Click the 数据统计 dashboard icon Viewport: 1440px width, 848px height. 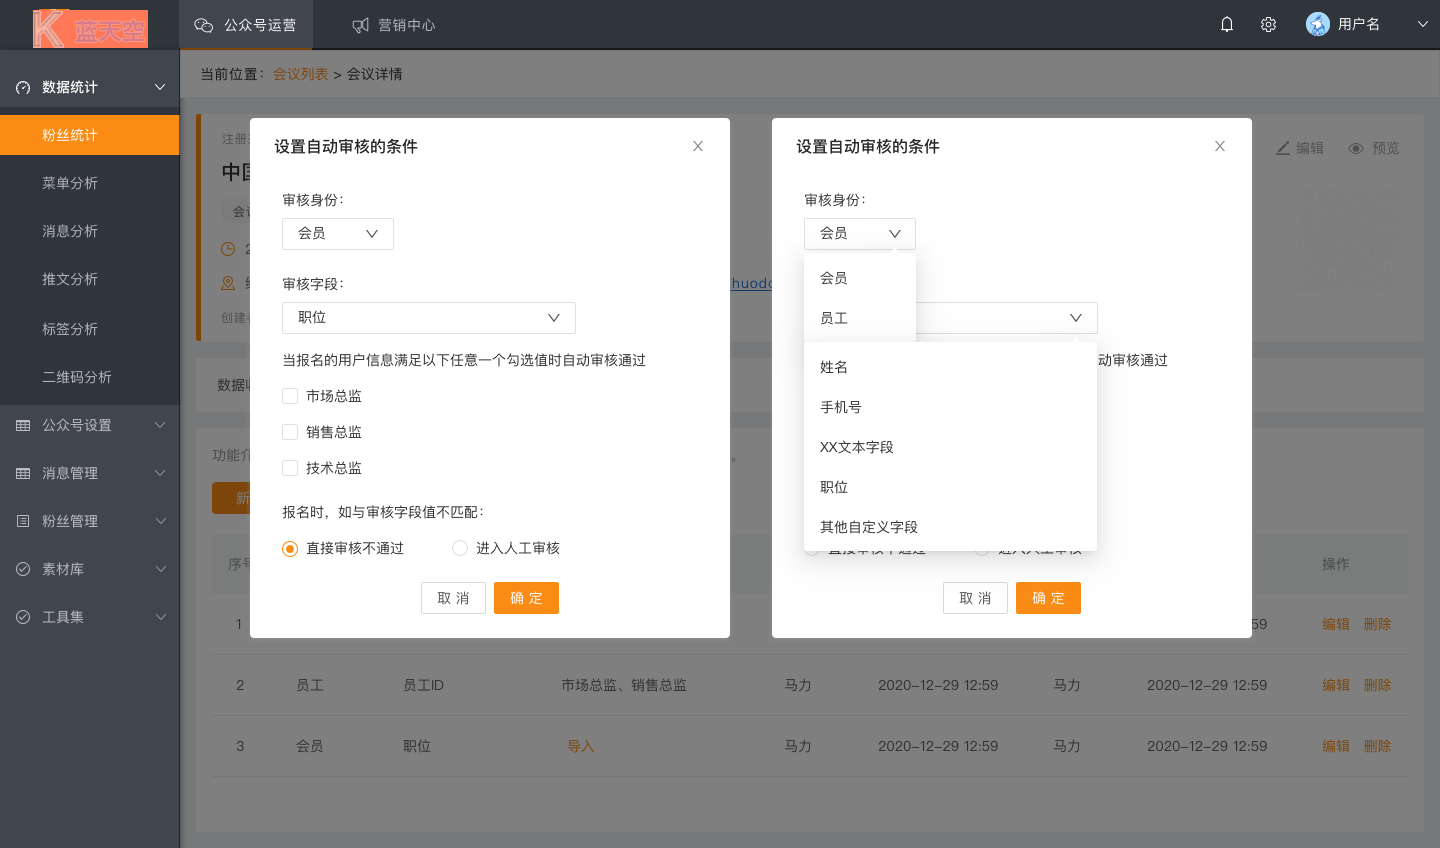(23, 88)
